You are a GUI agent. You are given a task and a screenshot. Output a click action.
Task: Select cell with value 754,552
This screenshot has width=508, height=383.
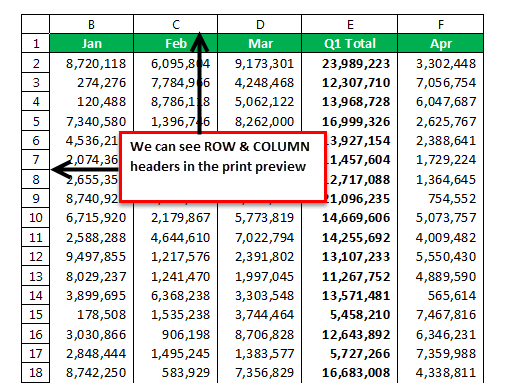440,198
